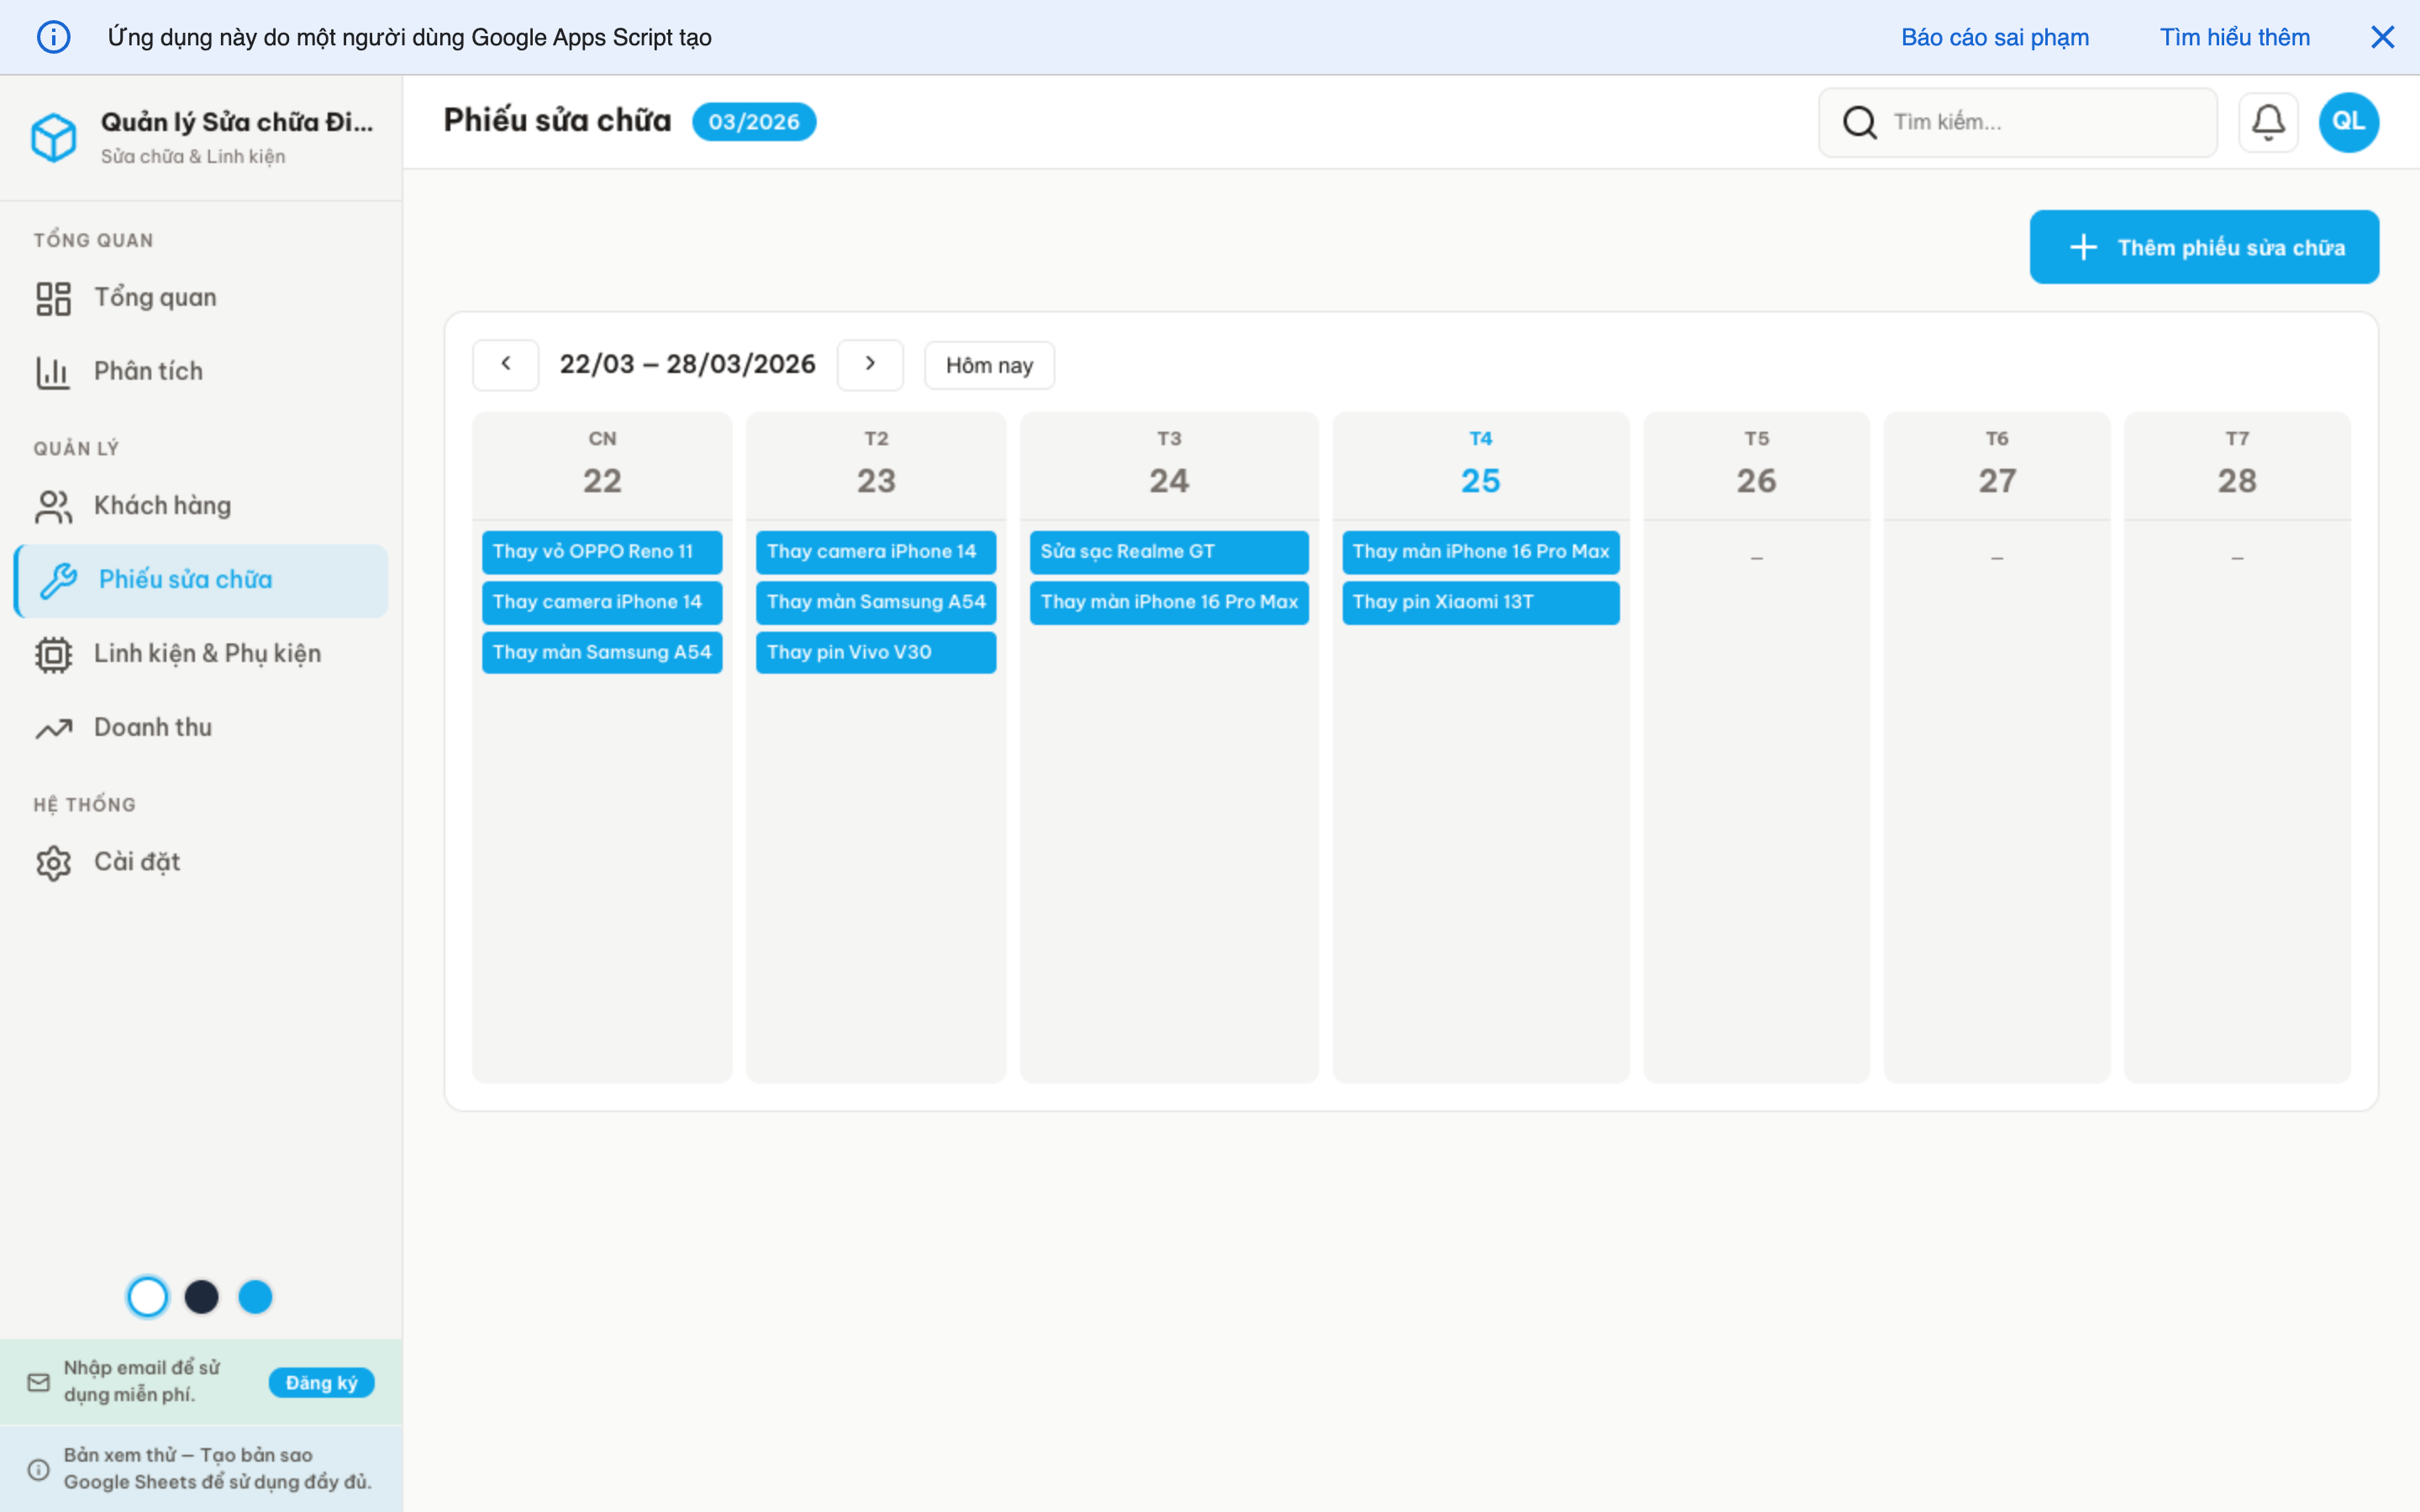Open settings via the gear icon
Image resolution: width=2420 pixels, height=1512 pixels.
(53, 861)
